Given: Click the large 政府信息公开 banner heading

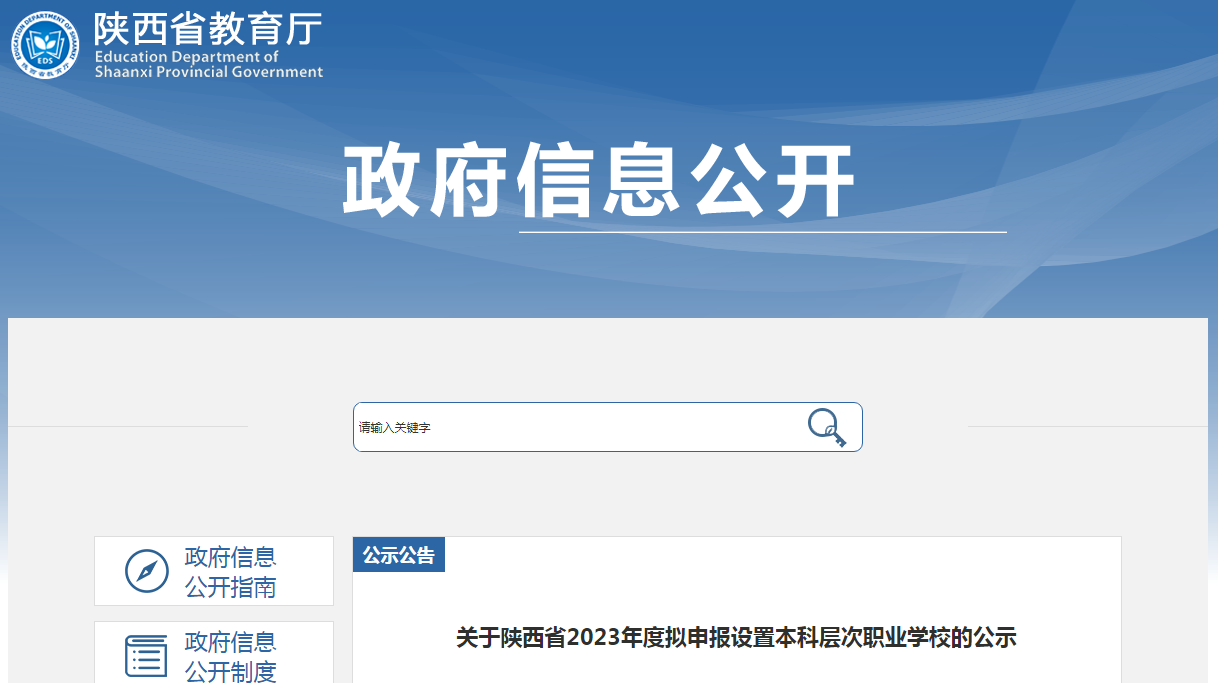Looking at the screenshot, I should click(598, 182).
